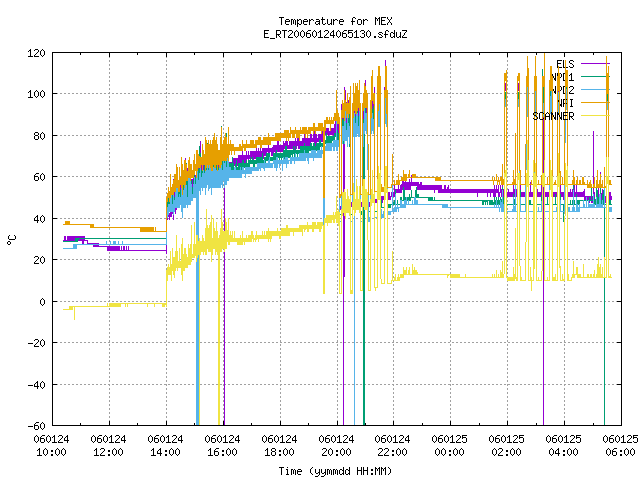The width and height of the screenshot is (640, 480).
Task: Click the green NPD1 legend line sample
Action: 595,77
